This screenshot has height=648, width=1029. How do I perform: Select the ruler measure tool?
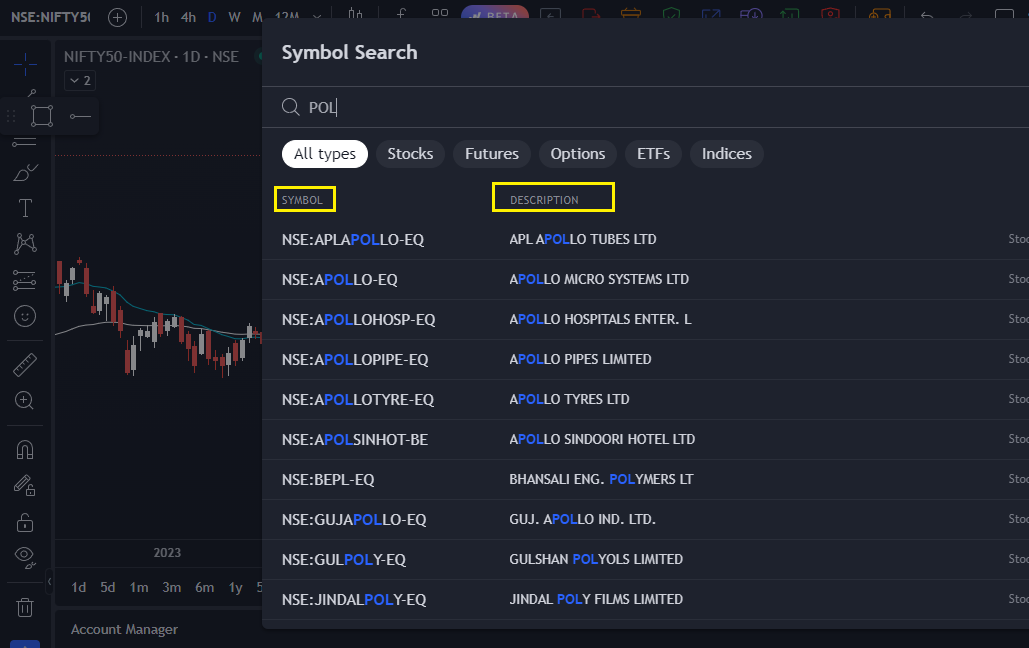coord(25,365)
